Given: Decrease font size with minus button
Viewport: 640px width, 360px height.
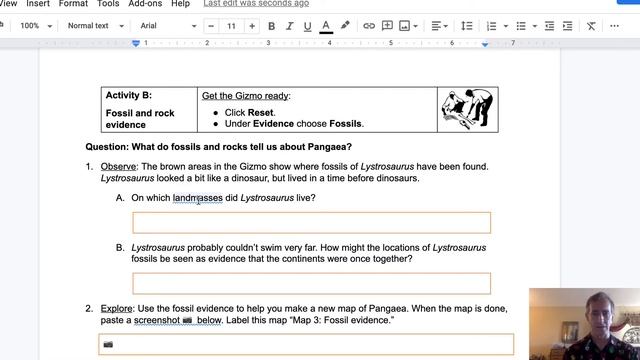Looking at the screenshot, I should 211,26.
